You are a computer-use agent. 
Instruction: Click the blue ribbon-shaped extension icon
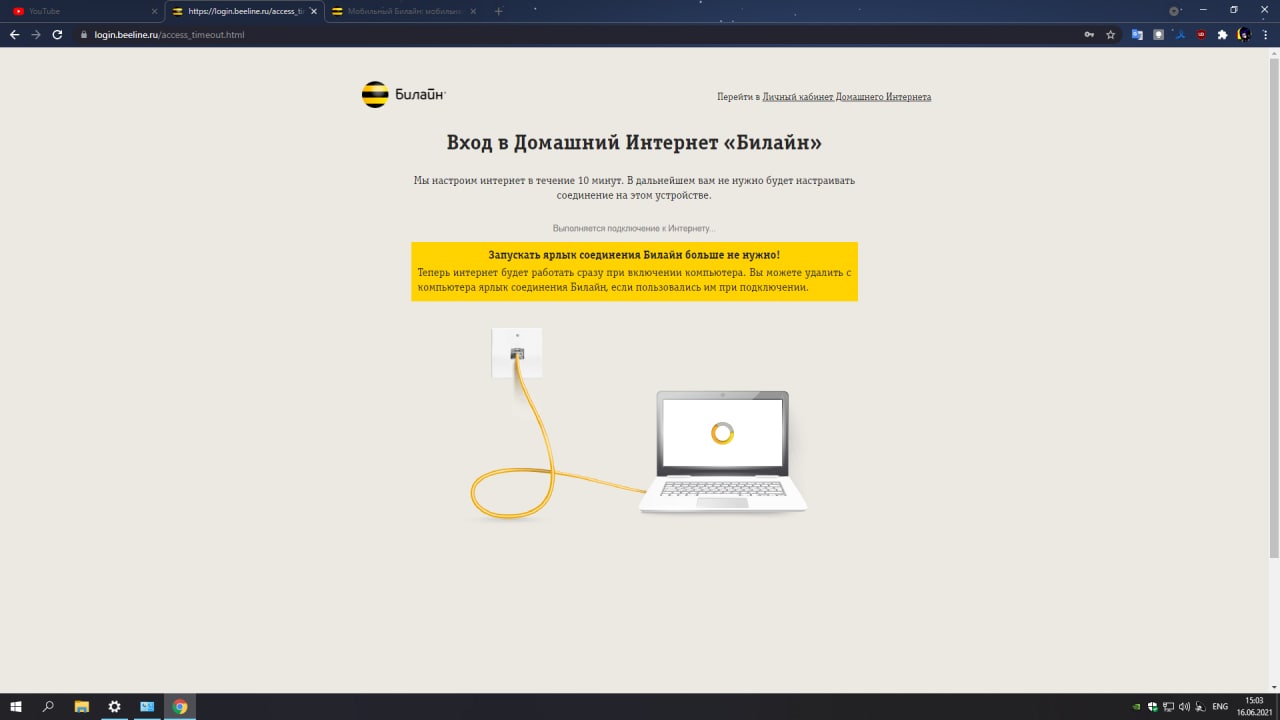[x=1179, y=34]
